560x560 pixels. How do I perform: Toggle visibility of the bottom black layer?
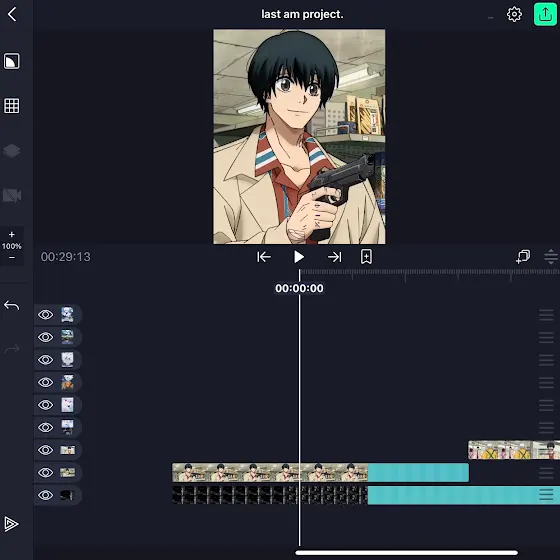click(x=46, y=495)
